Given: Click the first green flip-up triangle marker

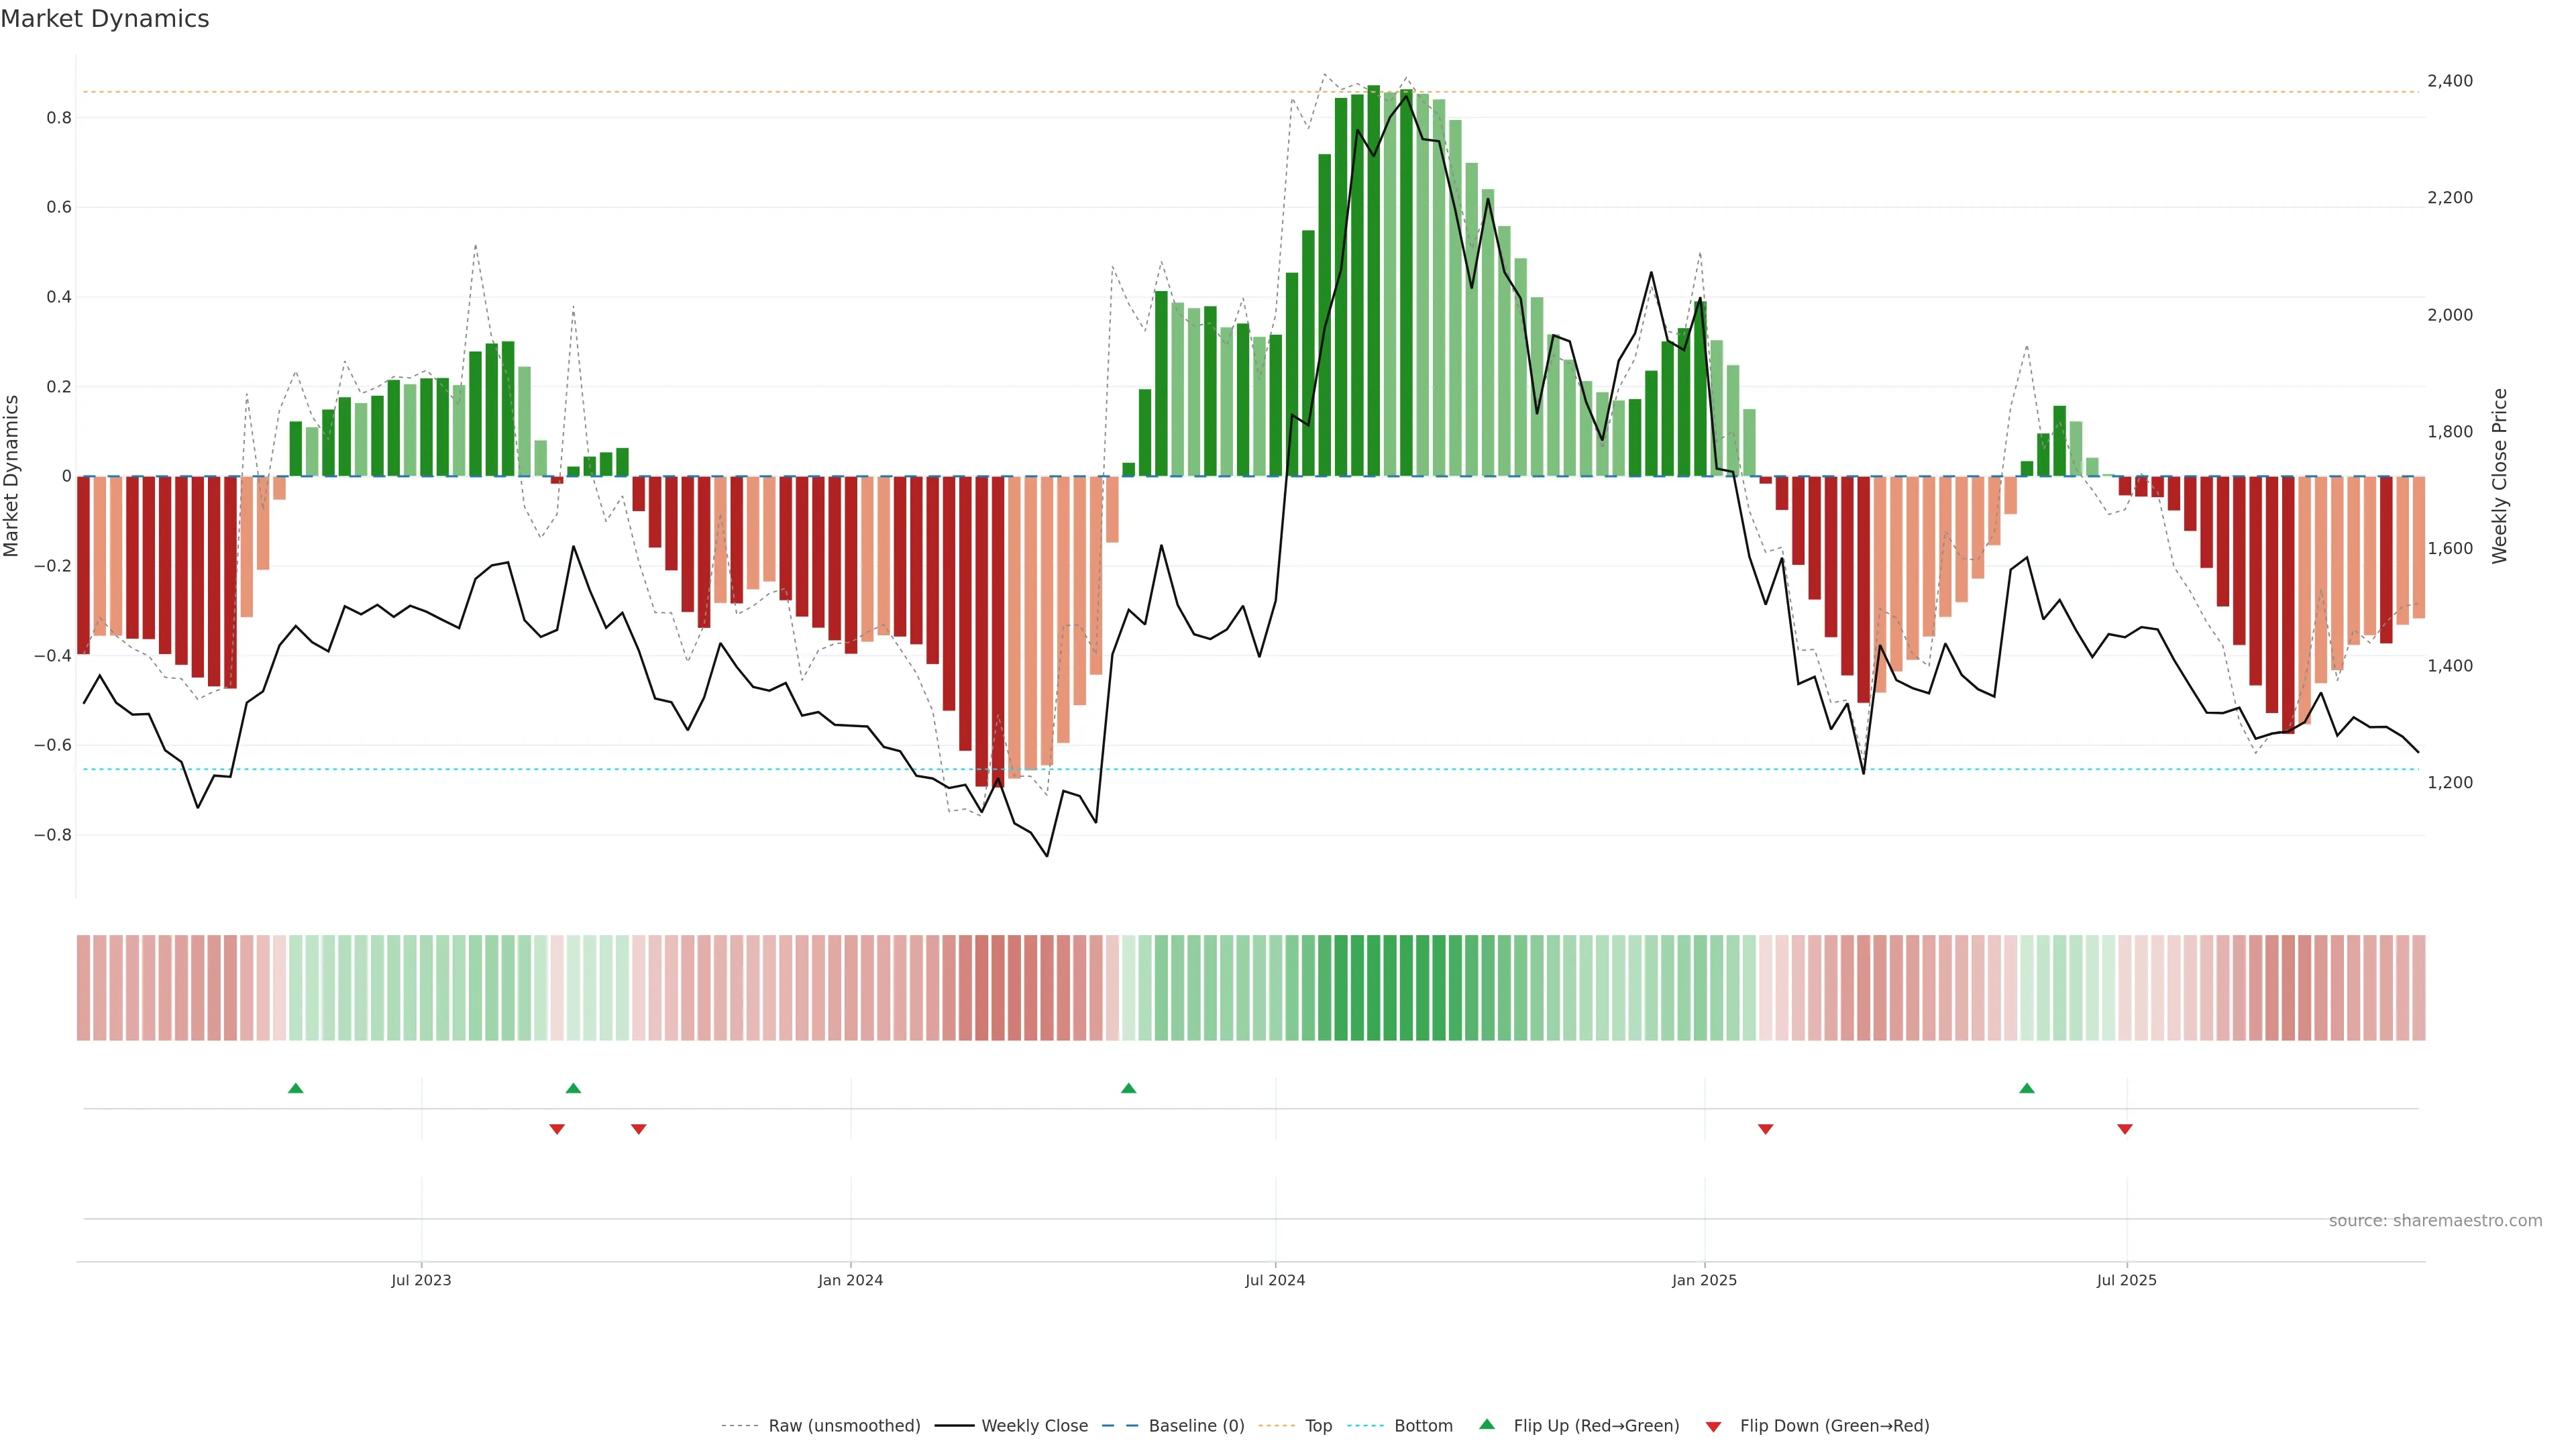Looking at the screenshot, I should click(x=295, y=1088).
